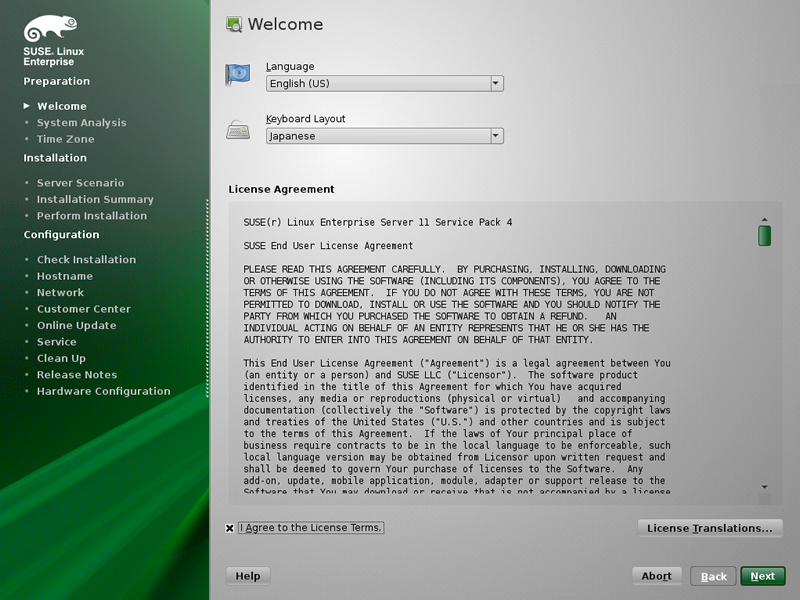
Task: Click the Keyboard Layout label
Action: coord(306,119)
